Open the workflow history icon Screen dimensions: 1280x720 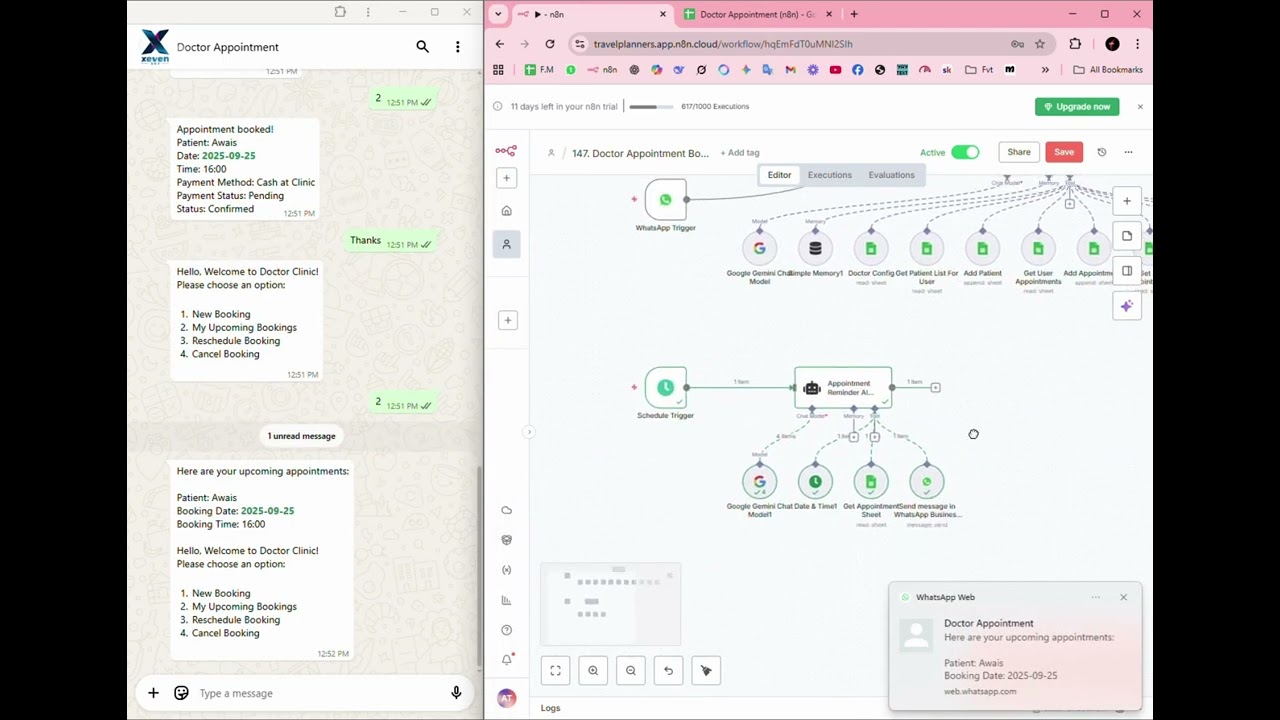point(1101,152)
